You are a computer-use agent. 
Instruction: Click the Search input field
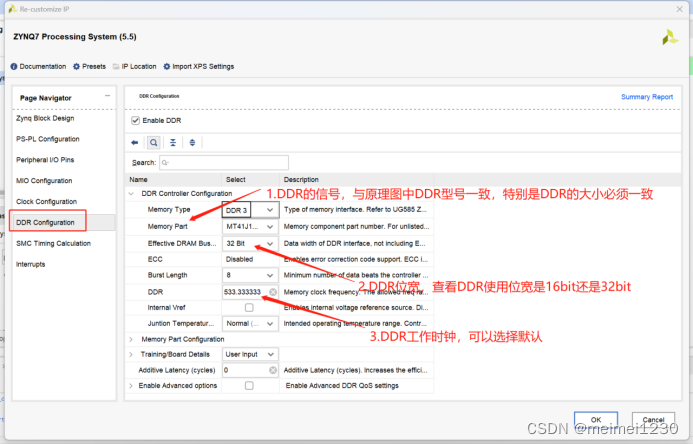point(224,163)
